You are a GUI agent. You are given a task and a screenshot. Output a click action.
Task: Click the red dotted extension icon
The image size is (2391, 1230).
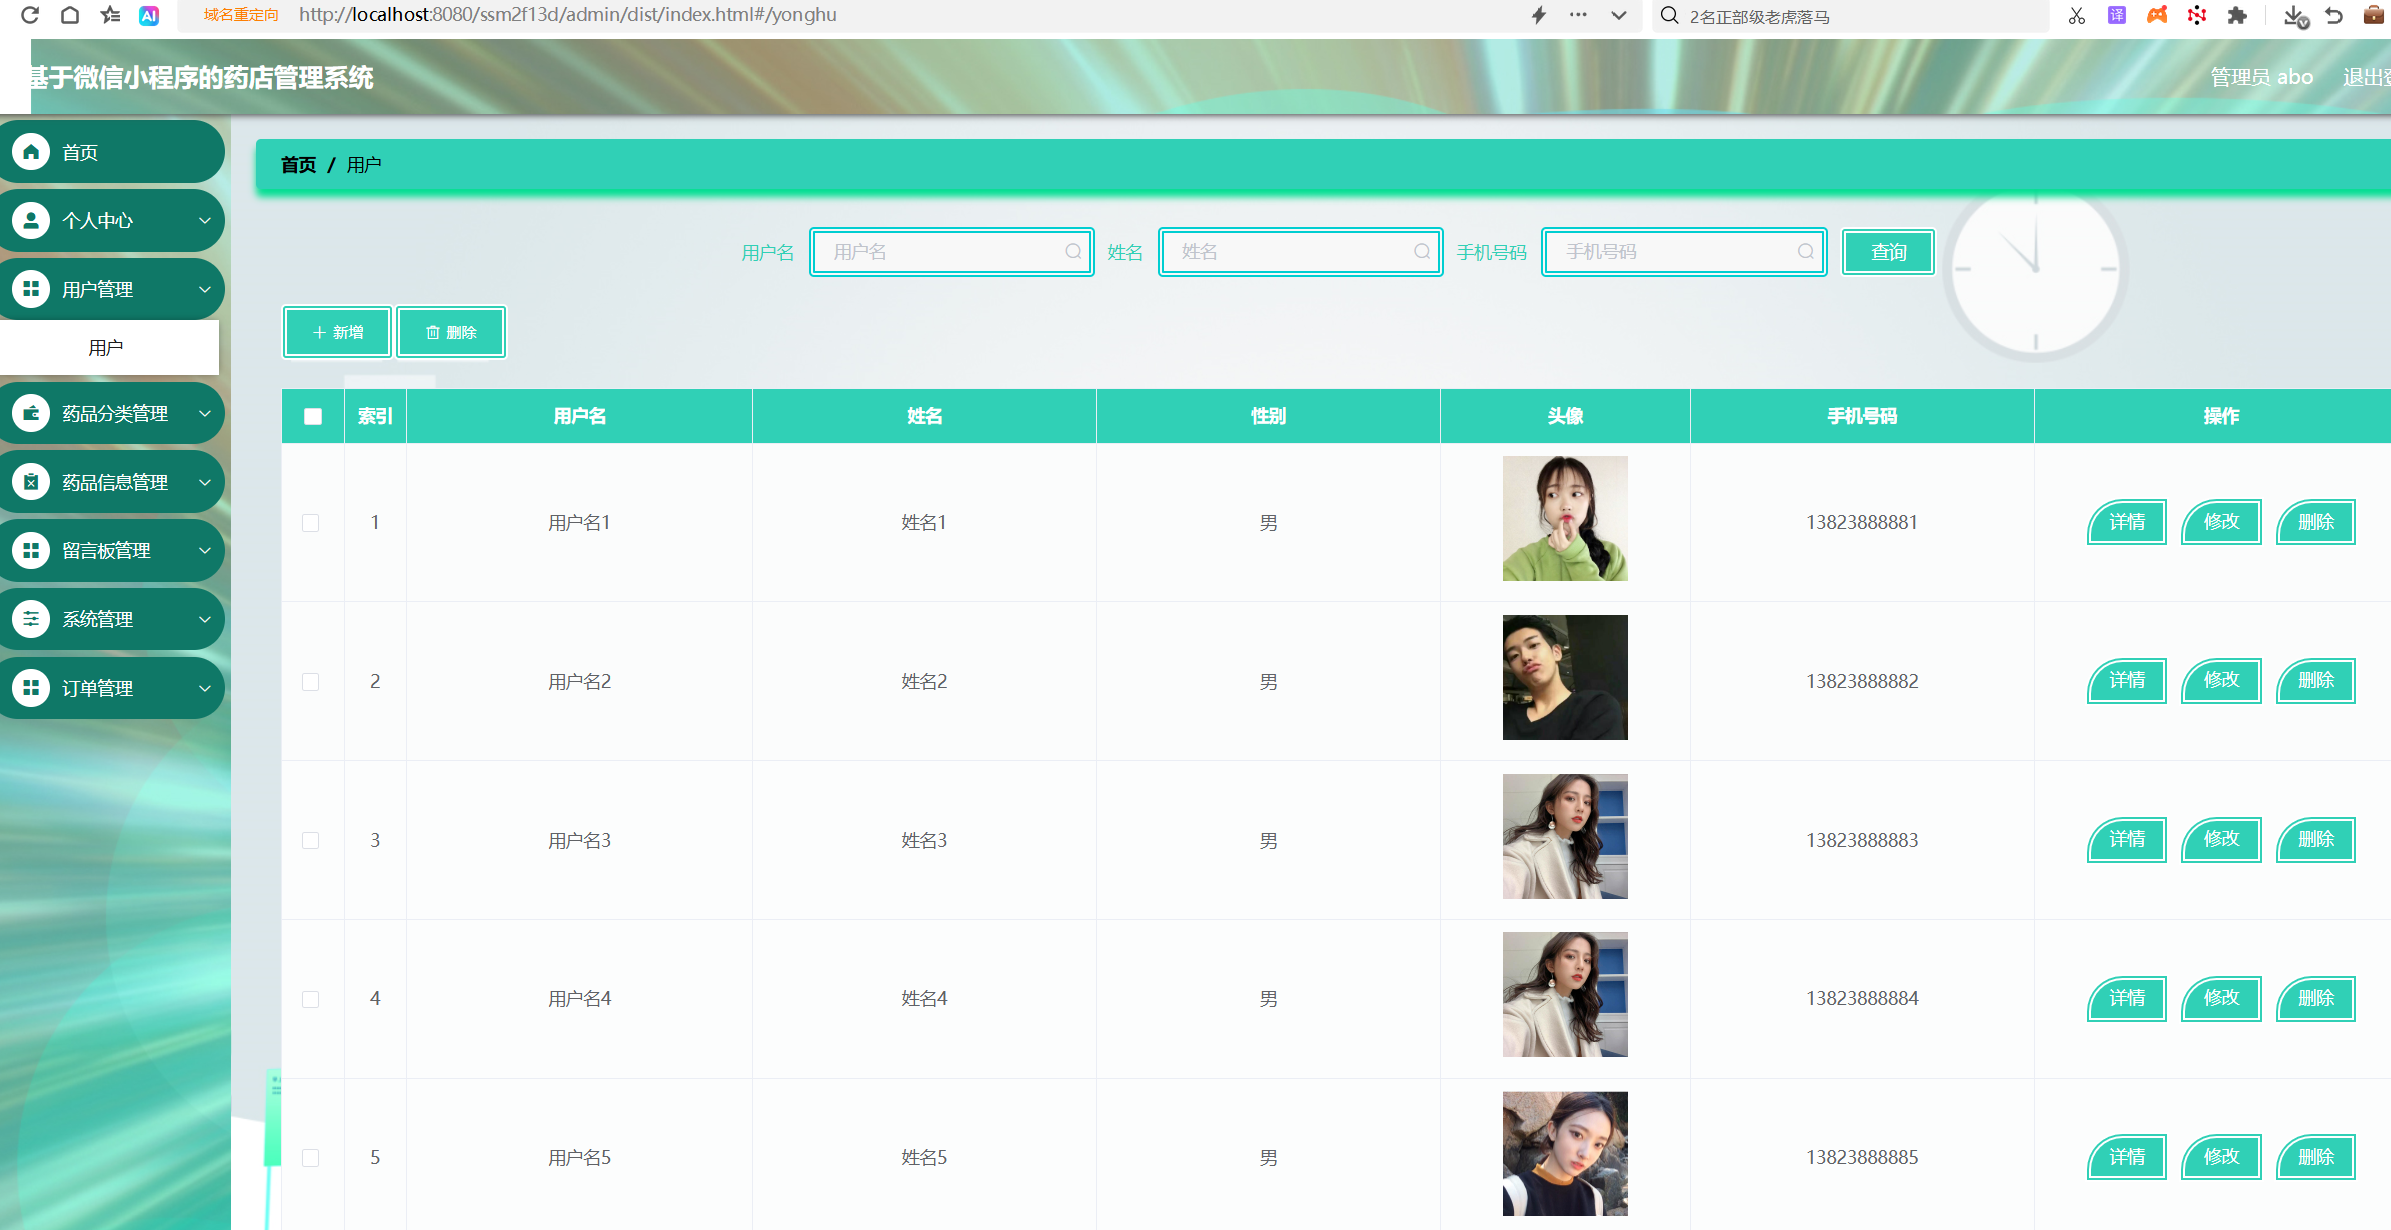2197,15
